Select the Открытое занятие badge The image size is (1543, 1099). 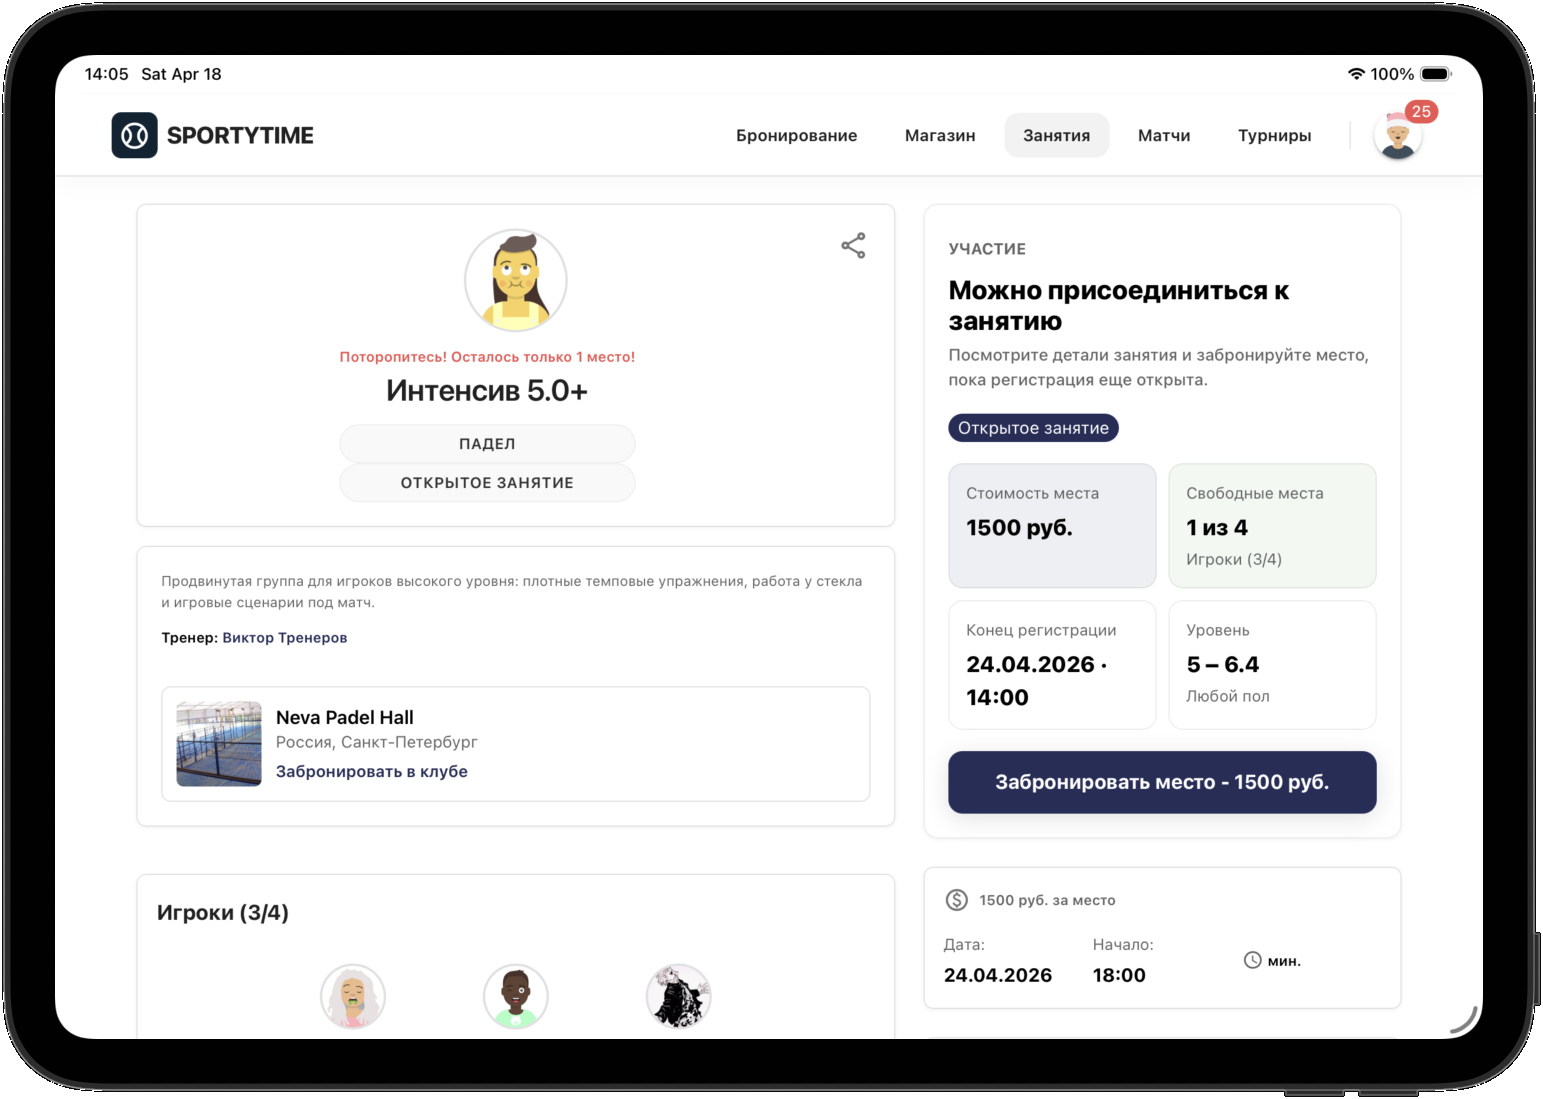1033,427
